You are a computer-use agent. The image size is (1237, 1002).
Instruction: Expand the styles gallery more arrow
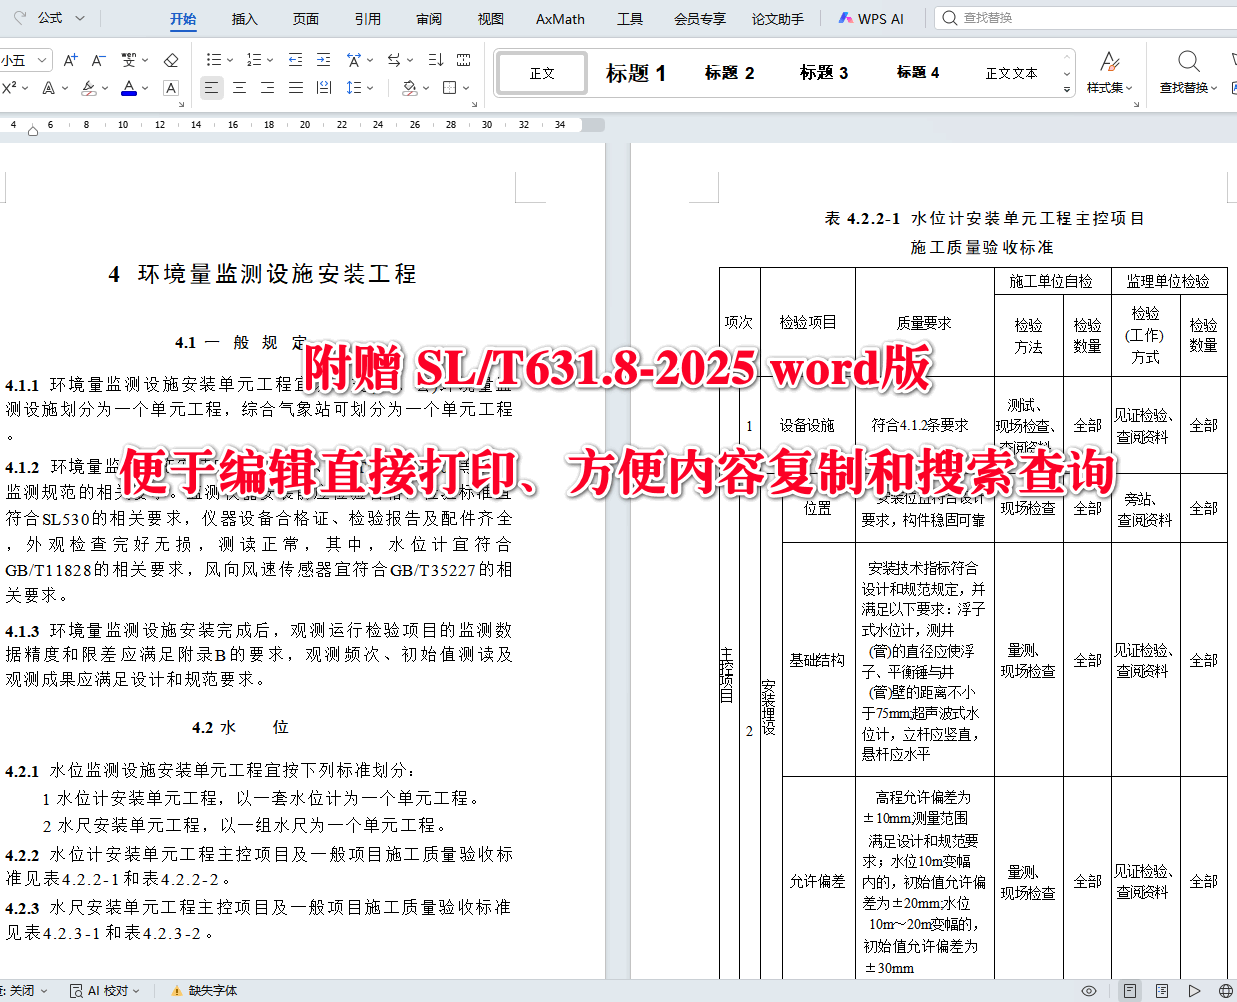click(x=1067, y=89)
